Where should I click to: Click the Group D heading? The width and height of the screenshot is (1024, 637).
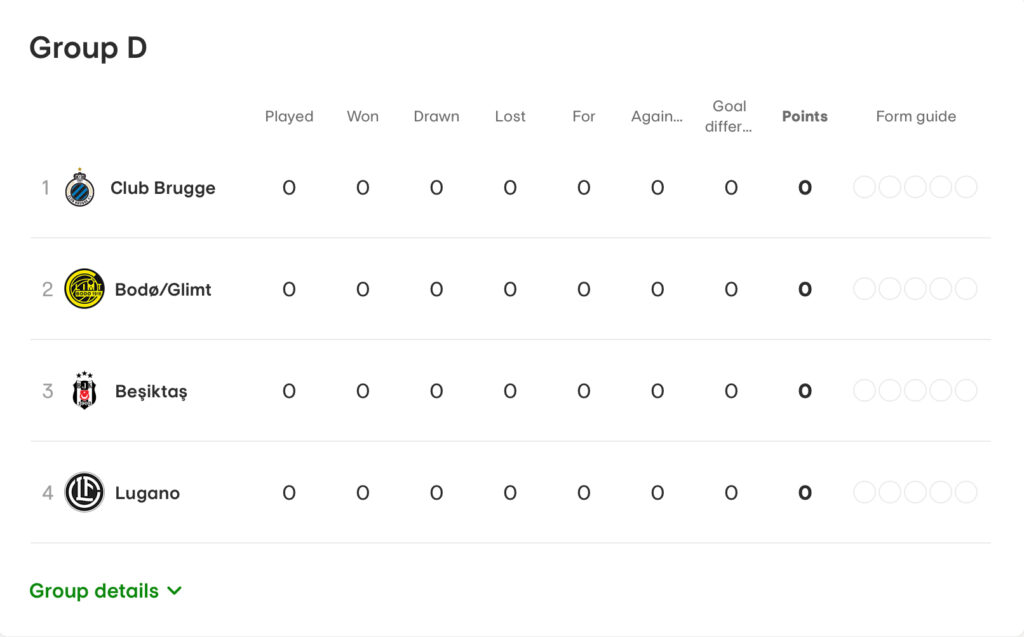tap(88, 48)
